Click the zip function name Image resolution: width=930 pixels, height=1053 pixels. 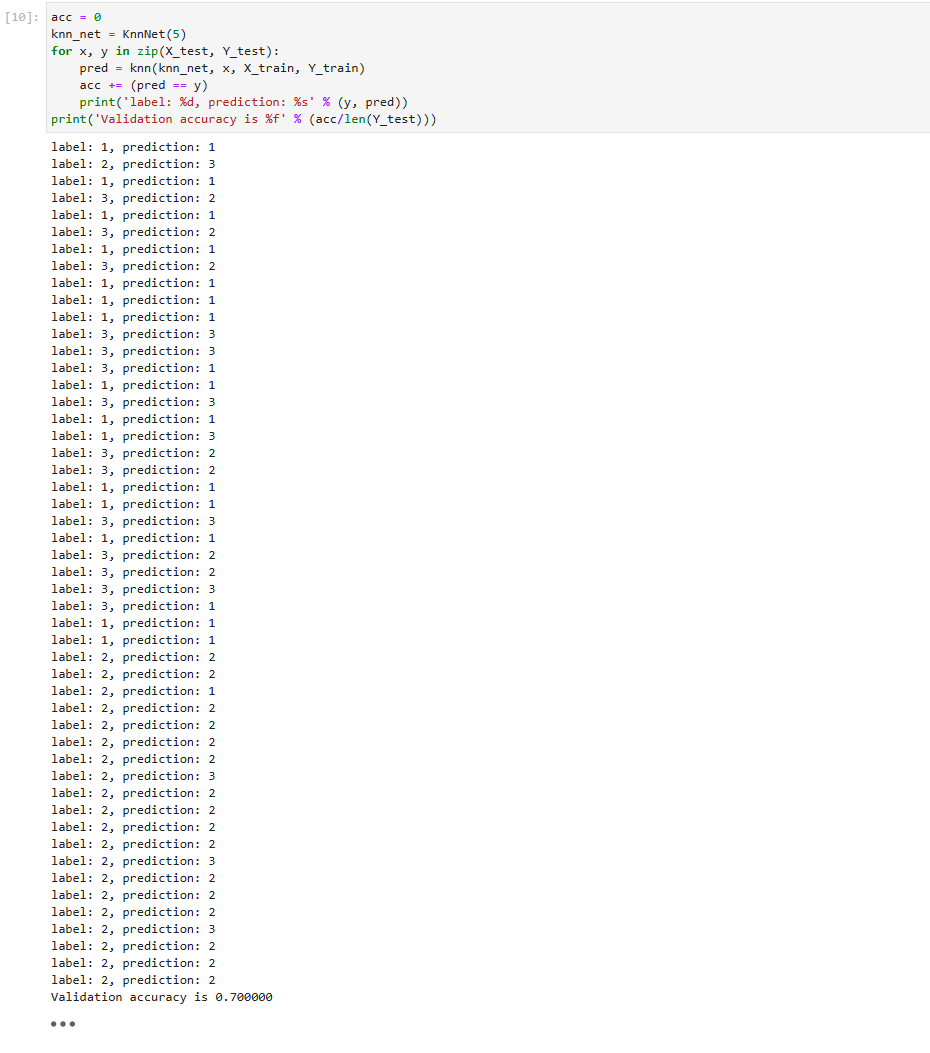(x=147, y=51)
